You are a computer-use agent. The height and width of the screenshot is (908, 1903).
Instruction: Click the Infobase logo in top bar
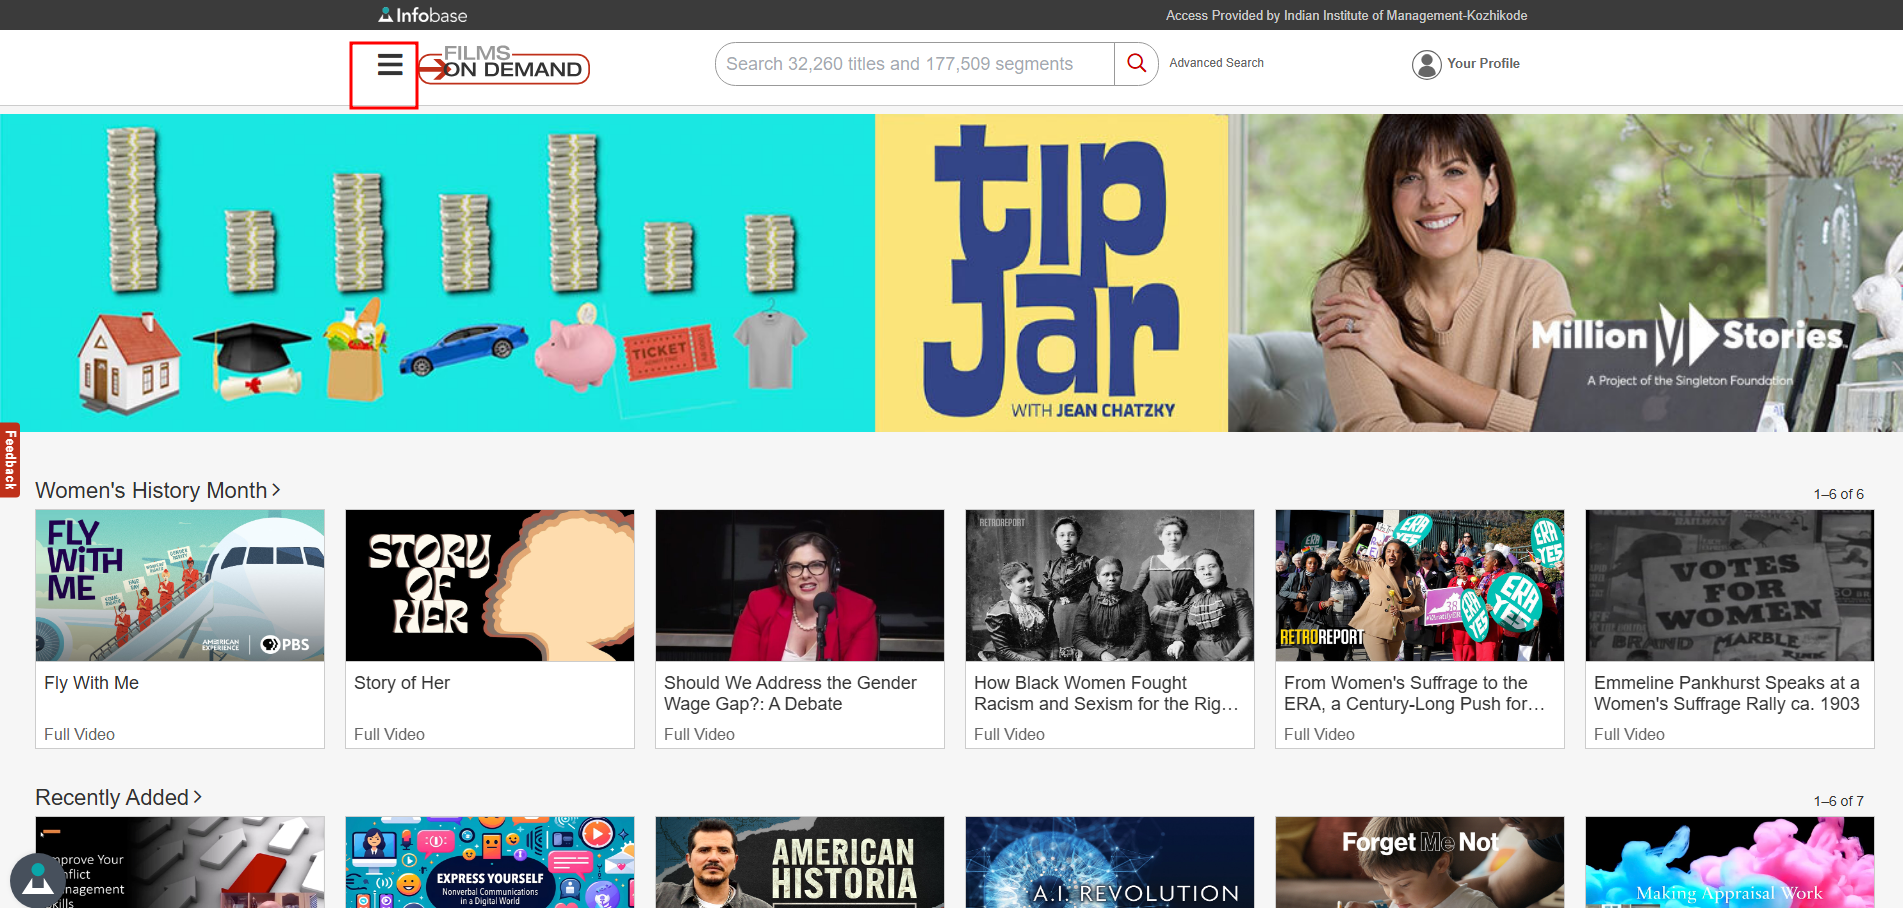coord(422,15)
